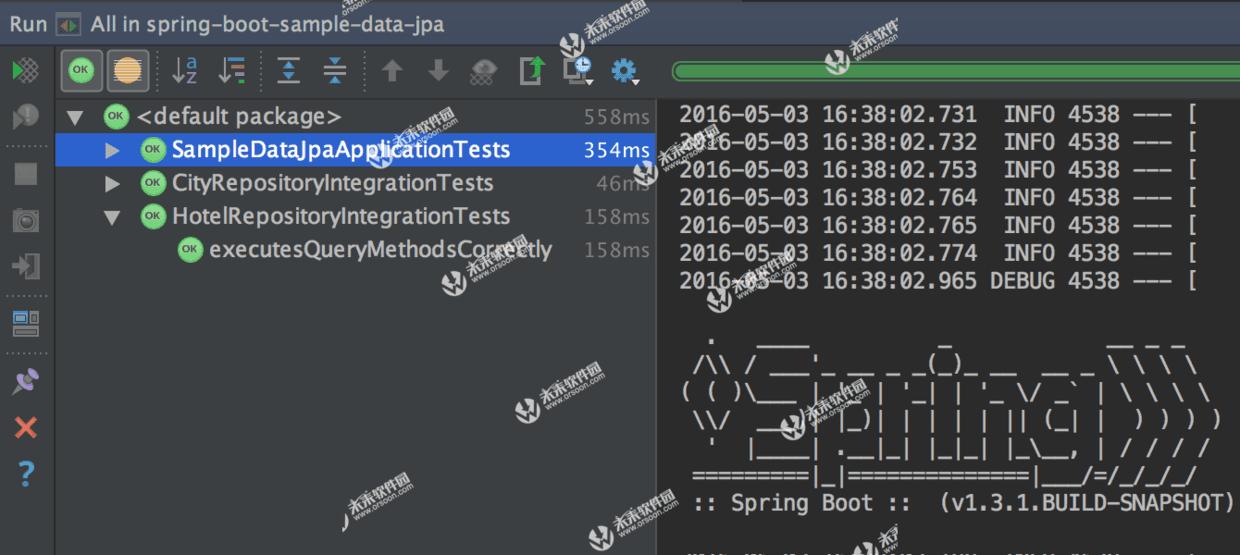Sort tests alphabetically with the a-z icon
The width and height of the screenshot is (1240, 555).
click(185, 71)
